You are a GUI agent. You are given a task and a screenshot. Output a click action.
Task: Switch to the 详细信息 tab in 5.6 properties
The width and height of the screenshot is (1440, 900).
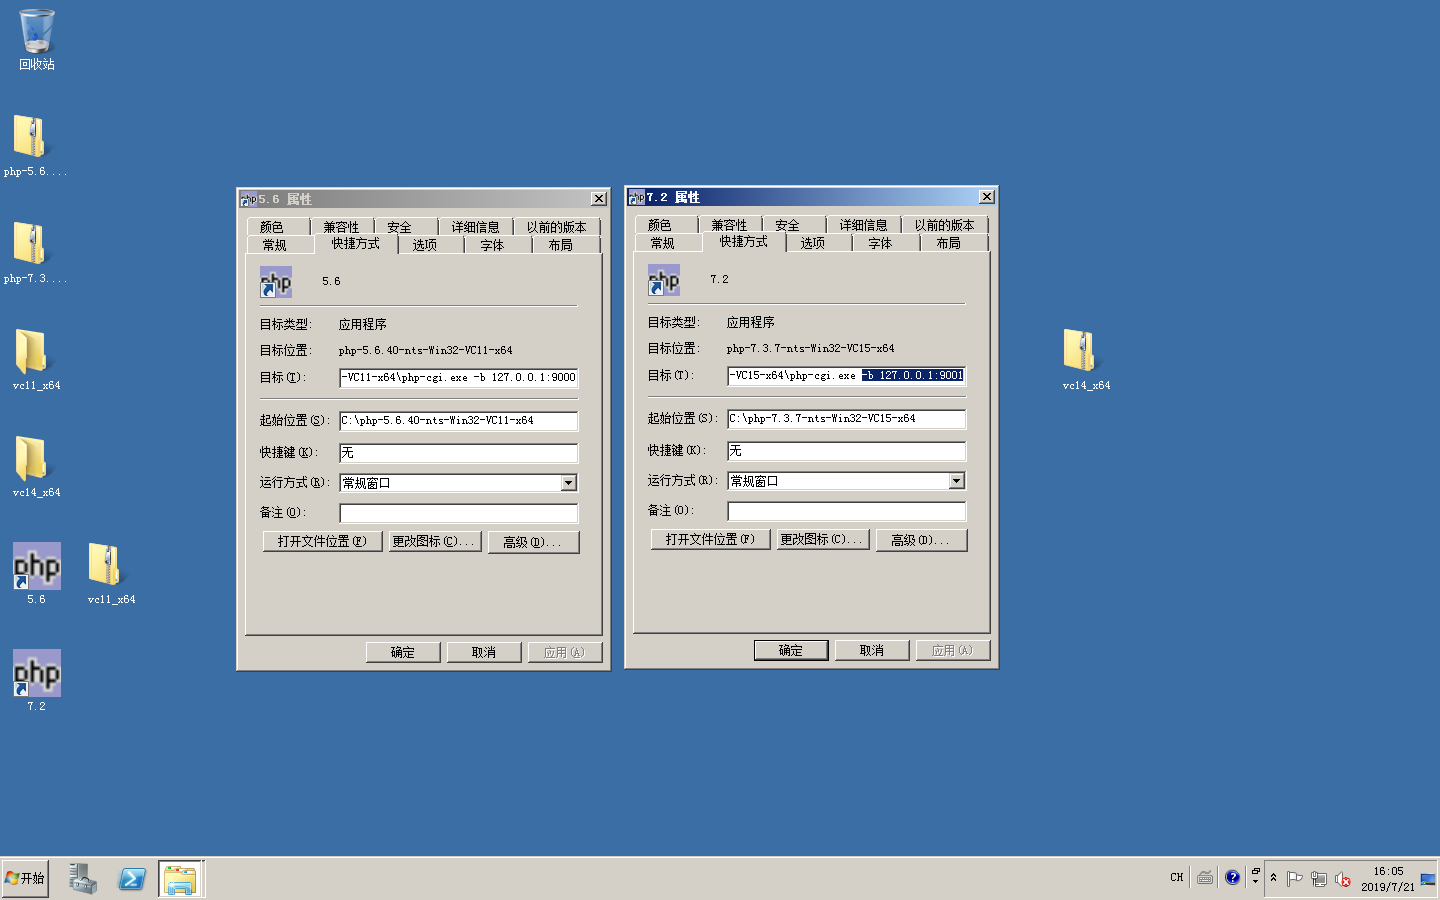pyautogui.click(x=475, y=227)
